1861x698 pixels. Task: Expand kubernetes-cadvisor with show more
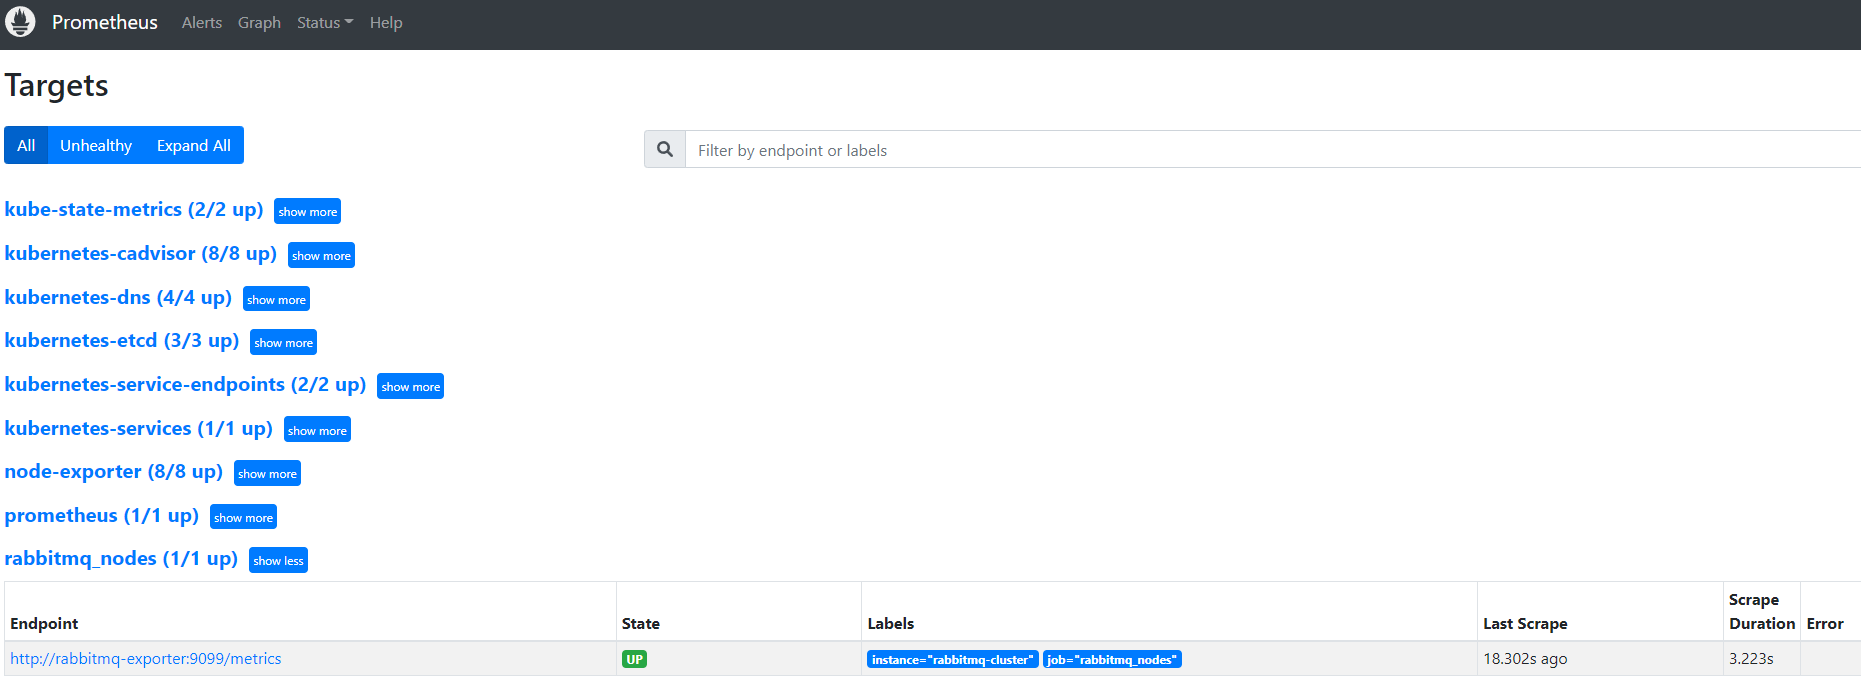click(x=322, y=255)
